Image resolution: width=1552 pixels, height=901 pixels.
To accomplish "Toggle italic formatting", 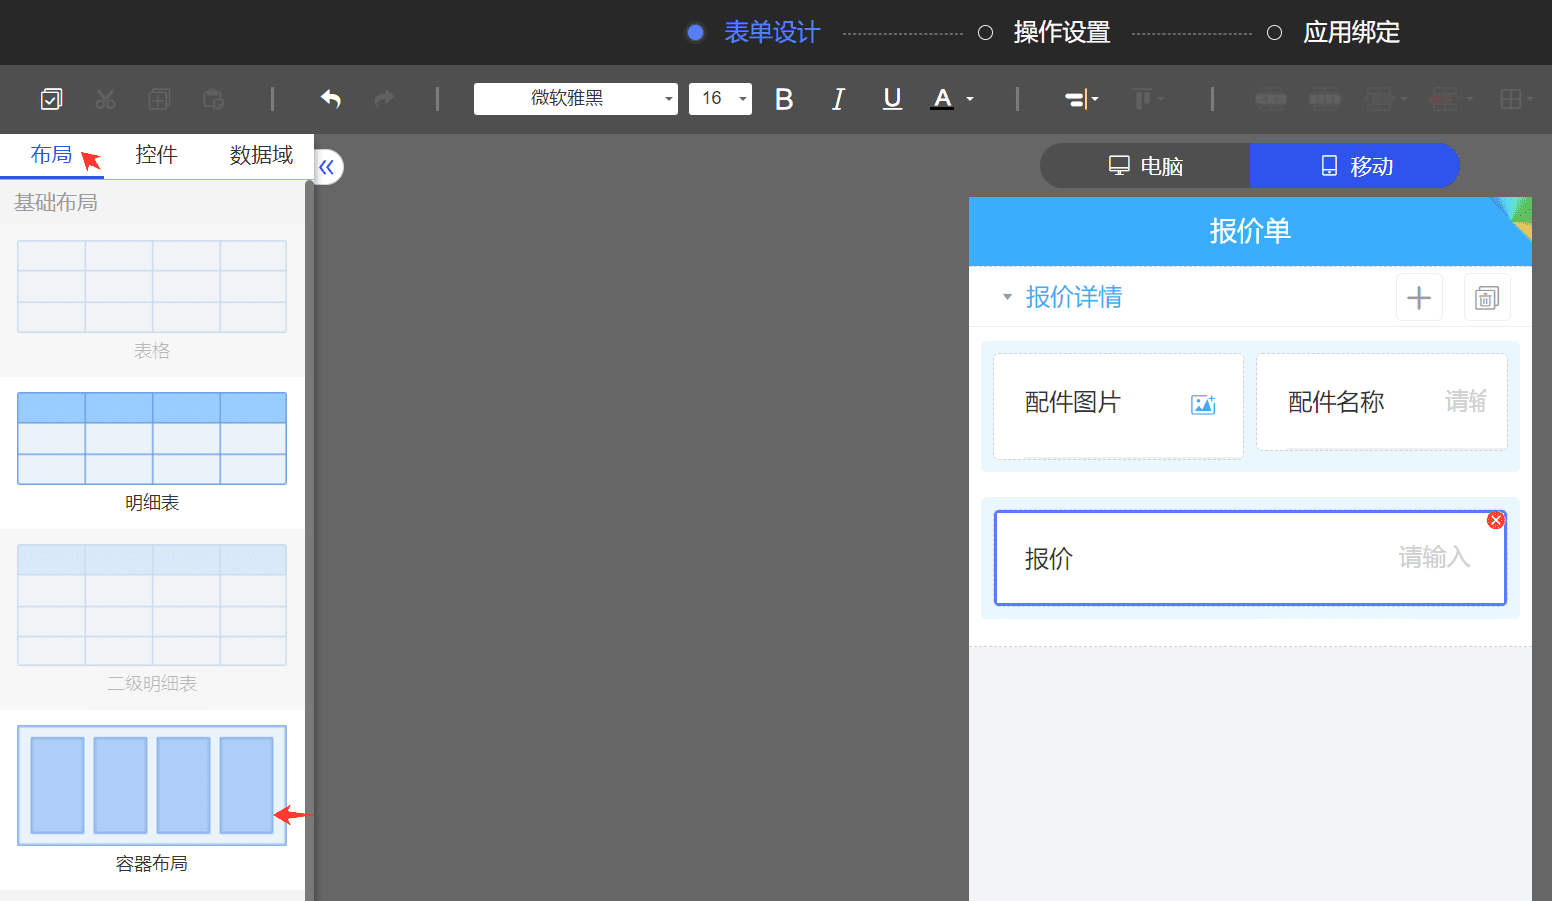I will (838, 98).
